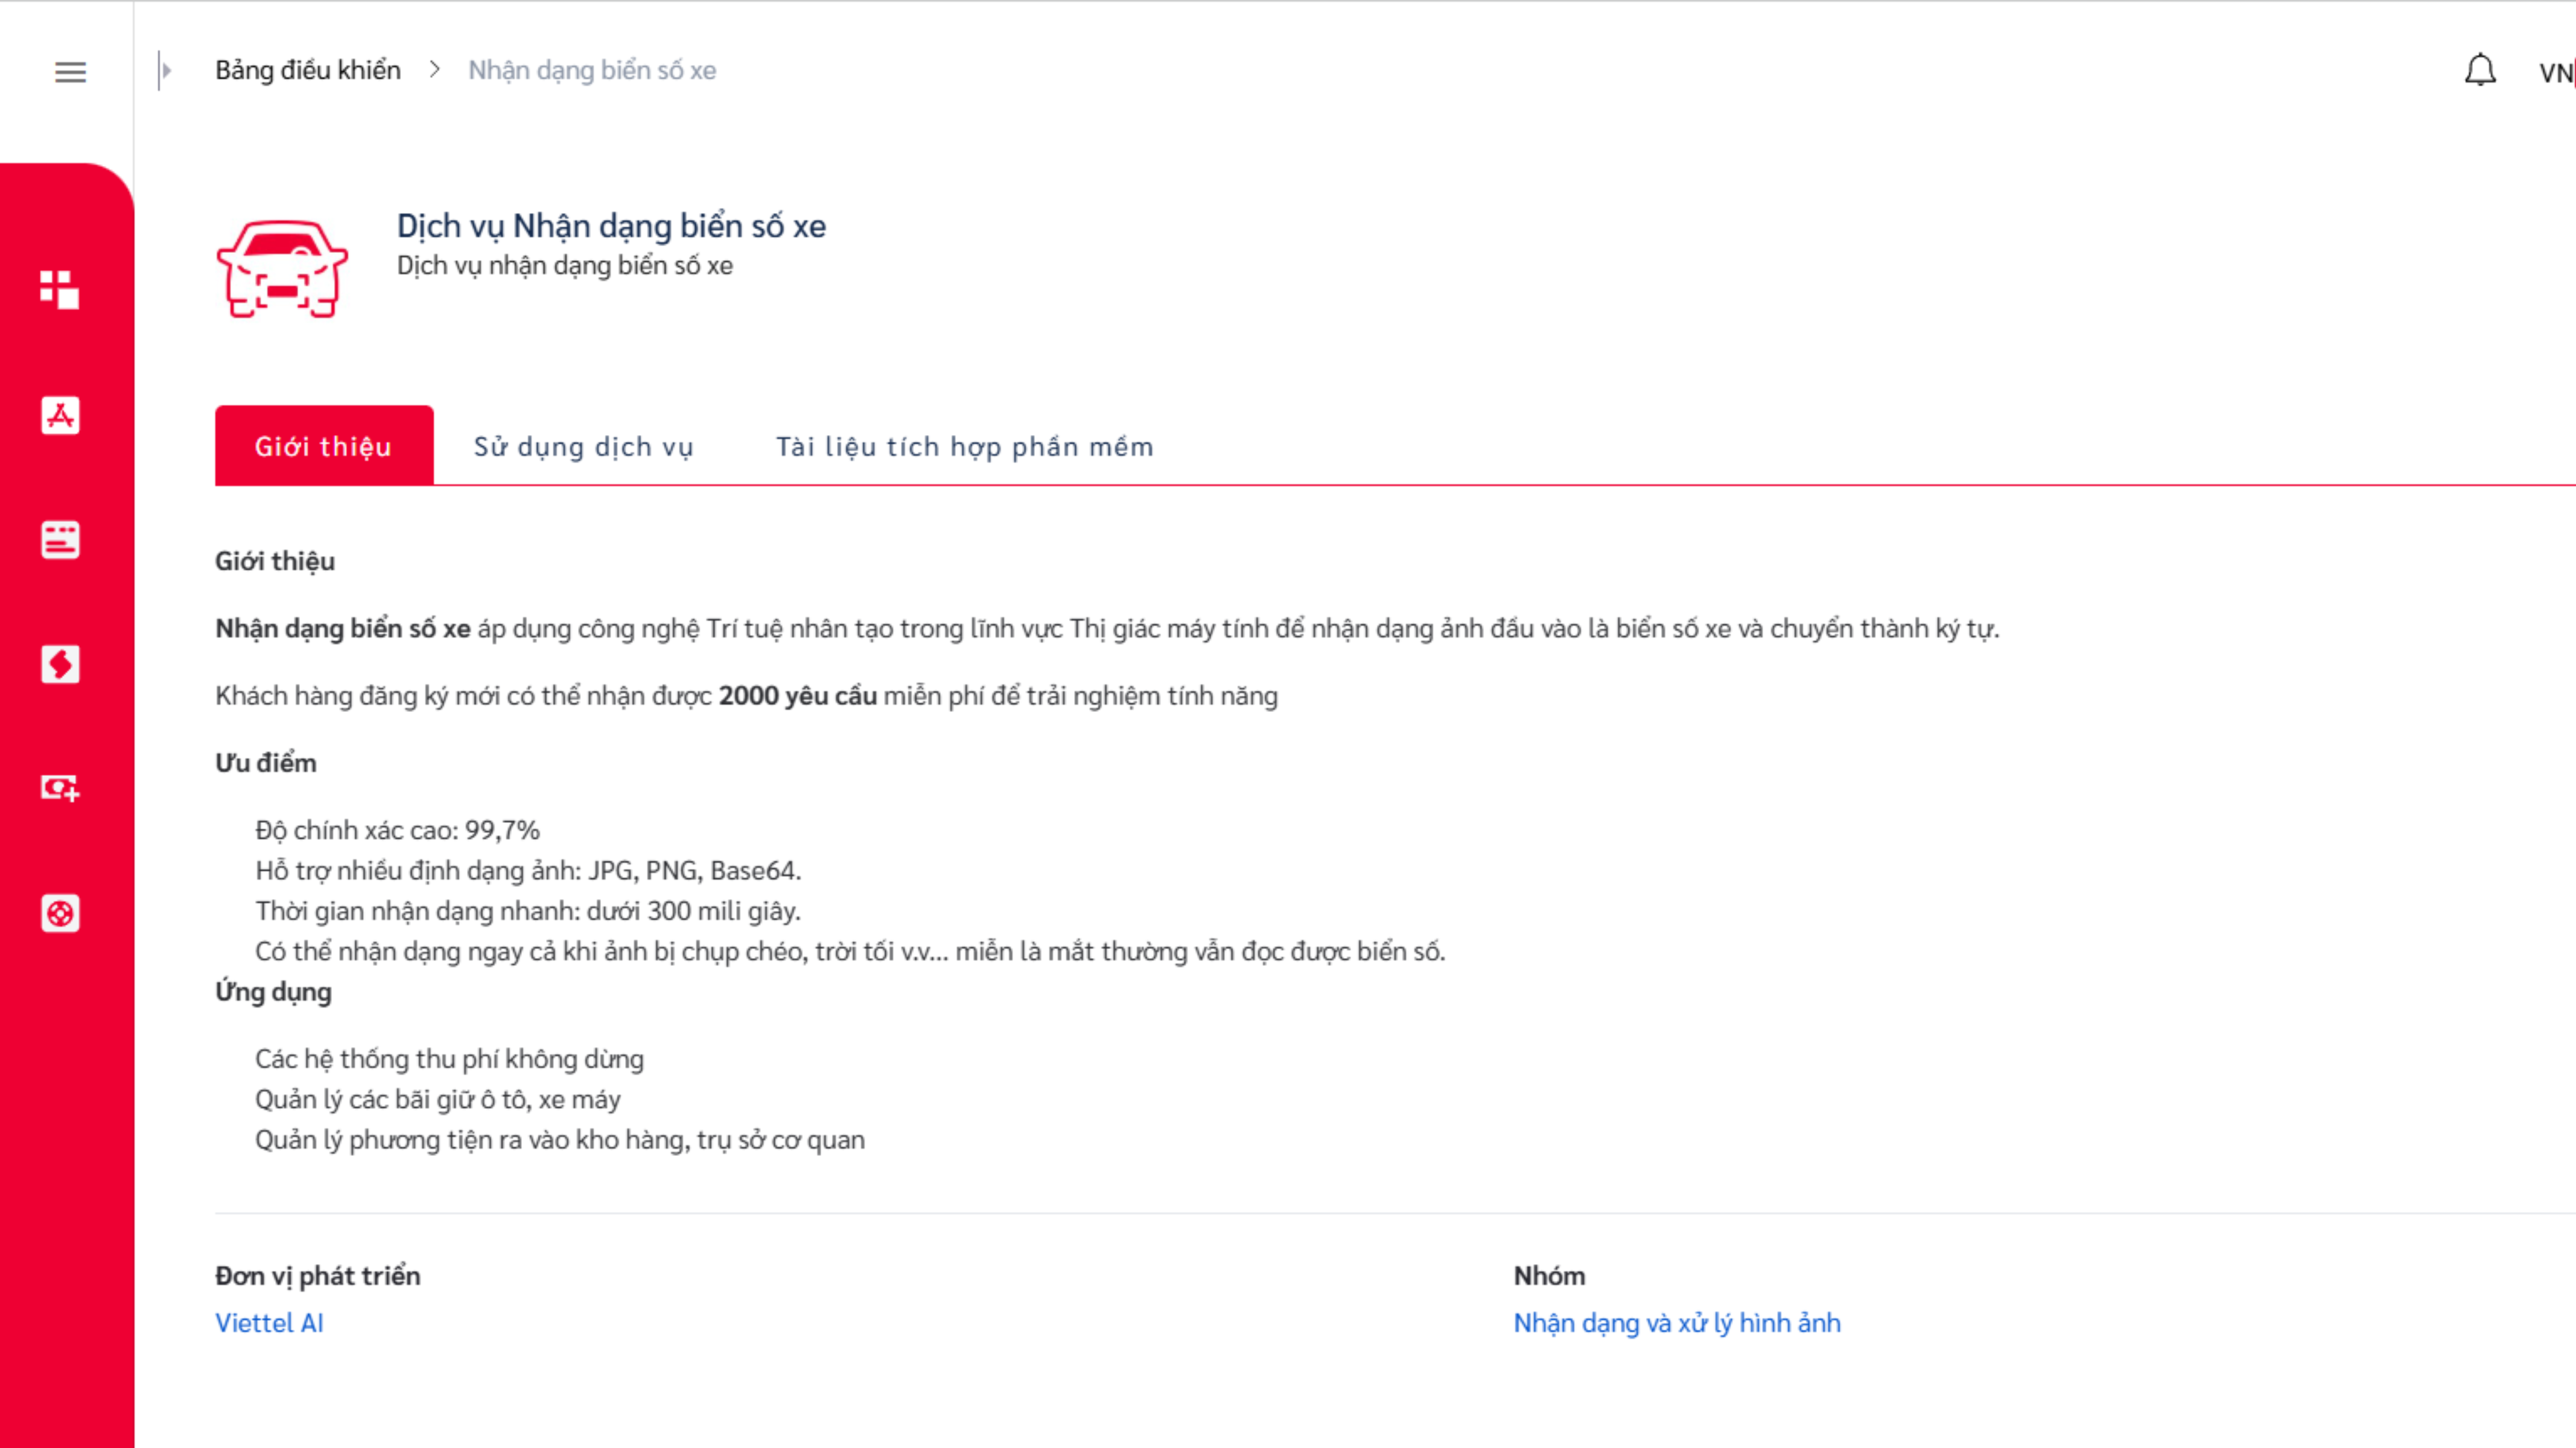Open the VN language selector
Screen dimensions: 2576x1448
2557,72
